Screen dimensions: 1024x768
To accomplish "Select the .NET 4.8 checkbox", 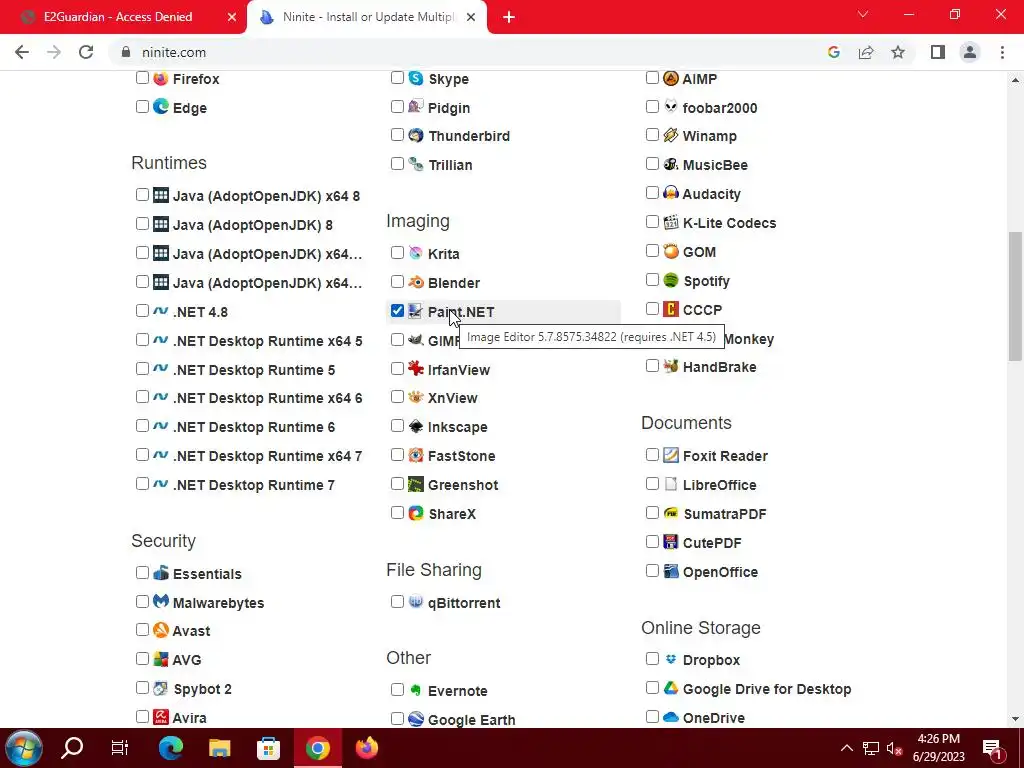I will click(142, 311).
